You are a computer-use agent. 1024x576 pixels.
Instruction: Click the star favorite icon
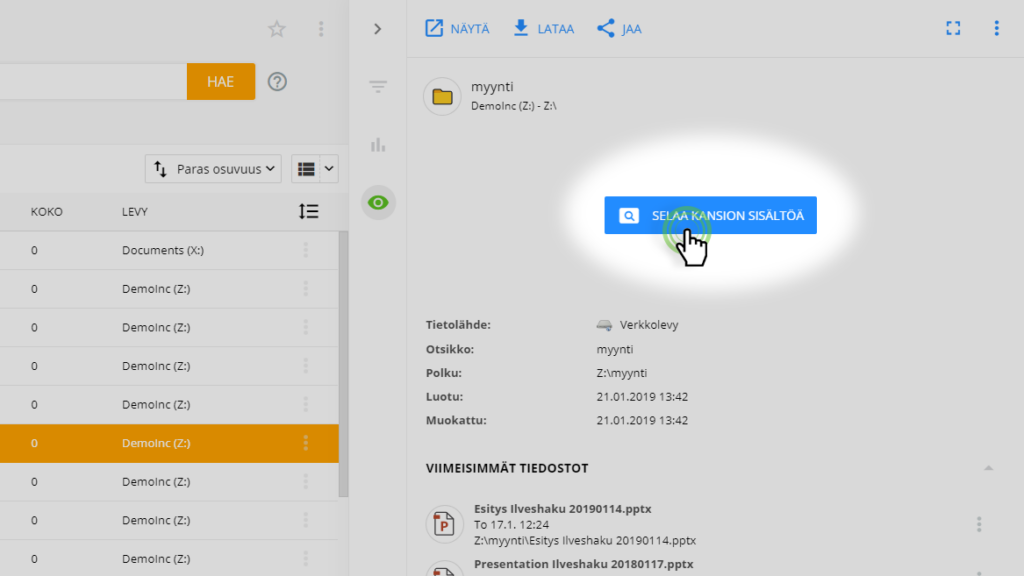pos(277,29)
